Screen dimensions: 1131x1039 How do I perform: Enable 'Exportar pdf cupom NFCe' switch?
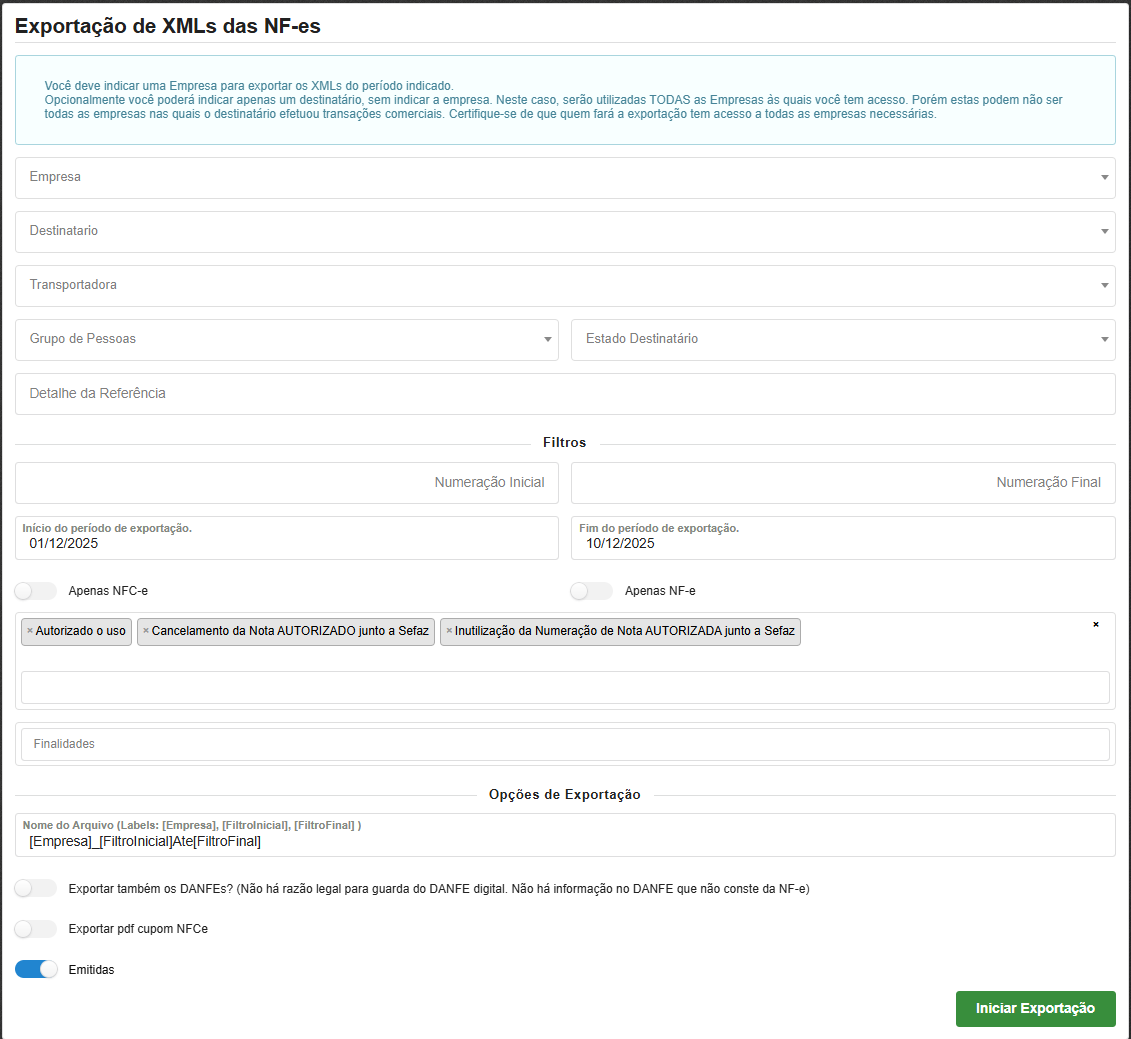coord(36,929)
